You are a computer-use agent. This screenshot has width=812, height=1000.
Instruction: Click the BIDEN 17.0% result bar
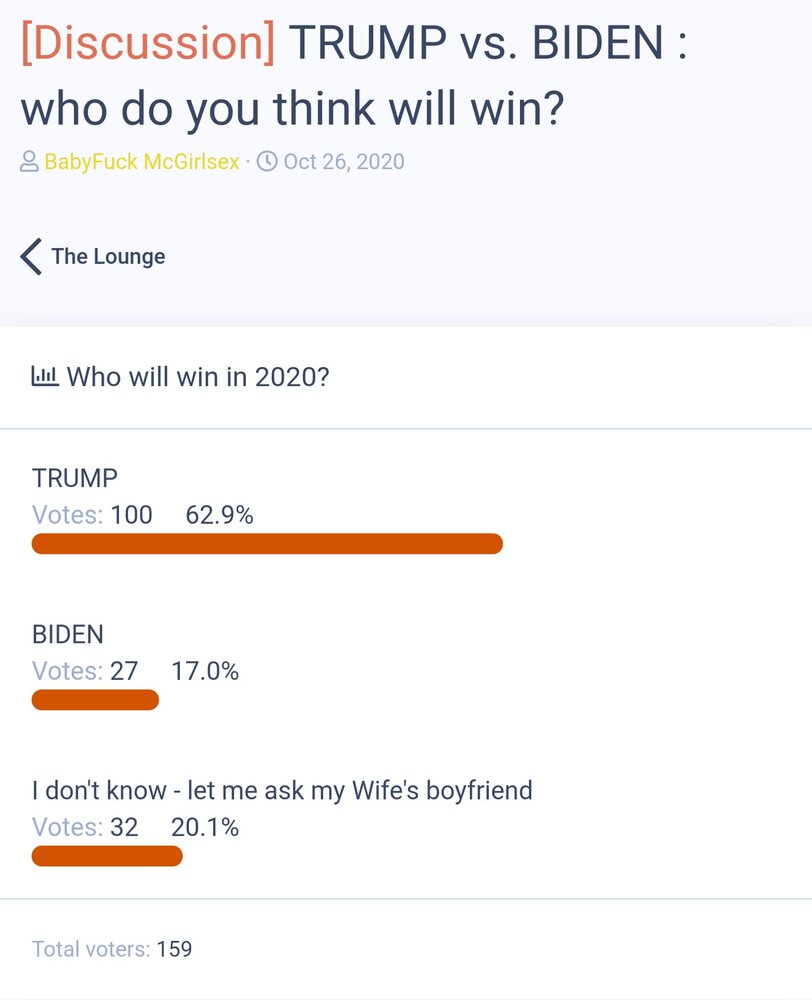[95, 700]
